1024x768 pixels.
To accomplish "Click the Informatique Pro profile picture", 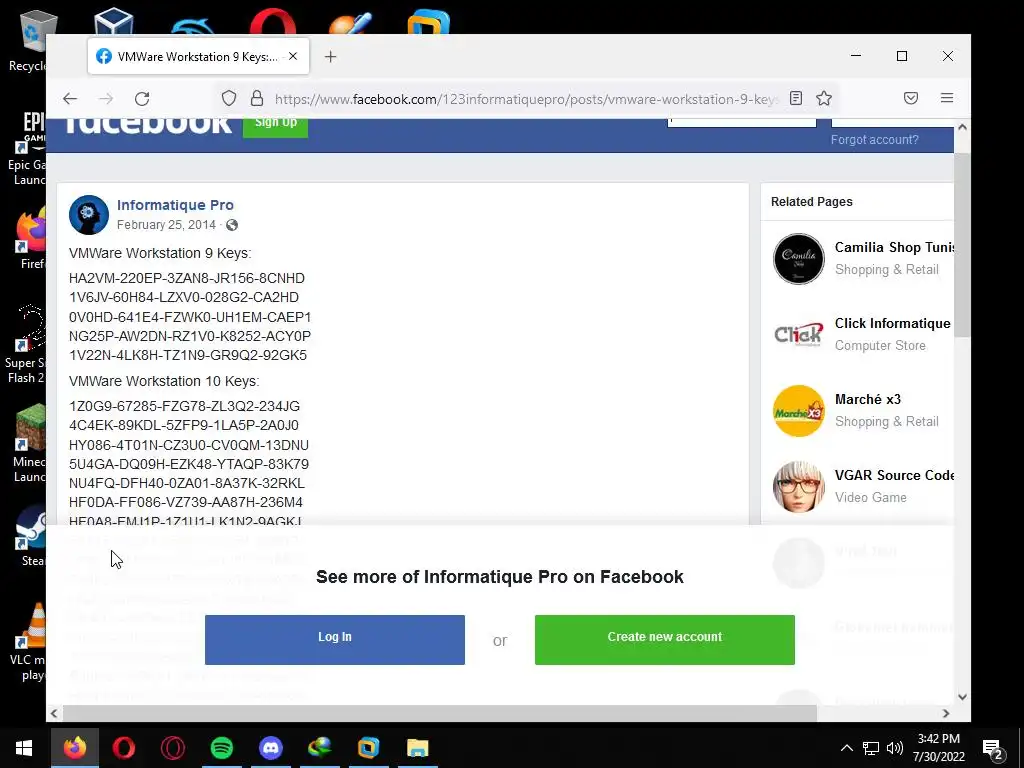I will coord(89,215).
